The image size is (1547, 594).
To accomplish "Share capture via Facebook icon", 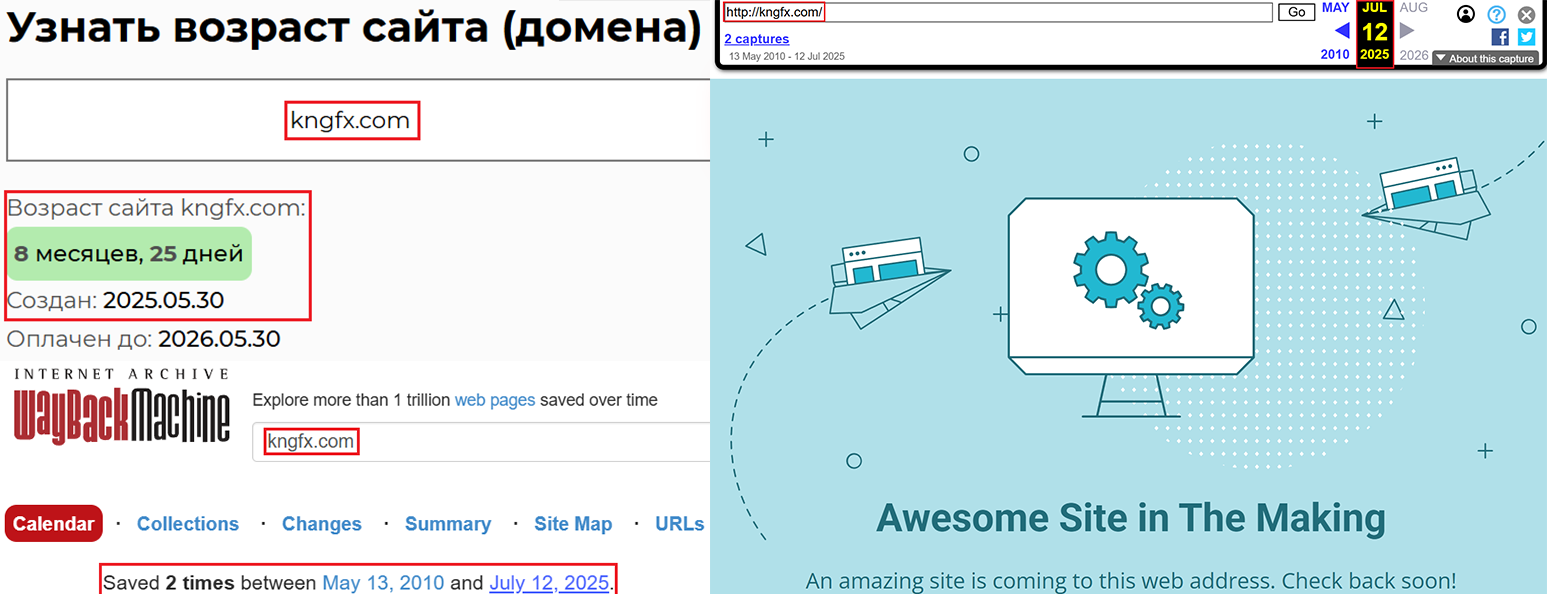I will pos(1500,37).
